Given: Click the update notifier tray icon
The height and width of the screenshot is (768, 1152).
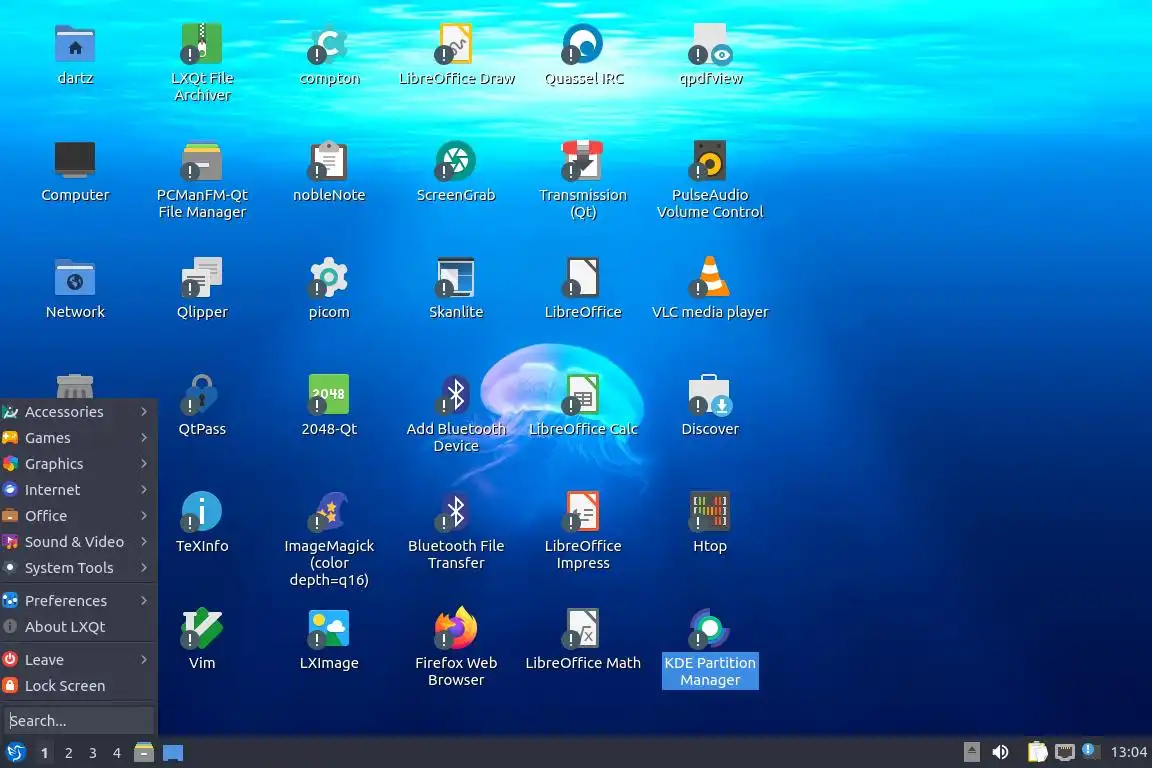Looking at the screenshot, I should tap(1090, 751).
